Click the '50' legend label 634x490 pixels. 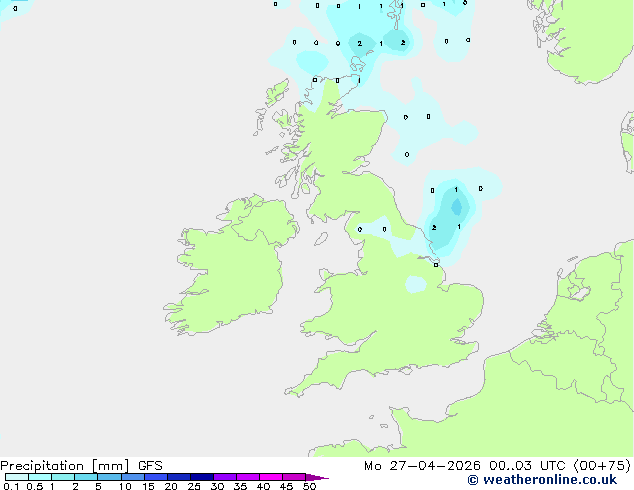point(309,486)
